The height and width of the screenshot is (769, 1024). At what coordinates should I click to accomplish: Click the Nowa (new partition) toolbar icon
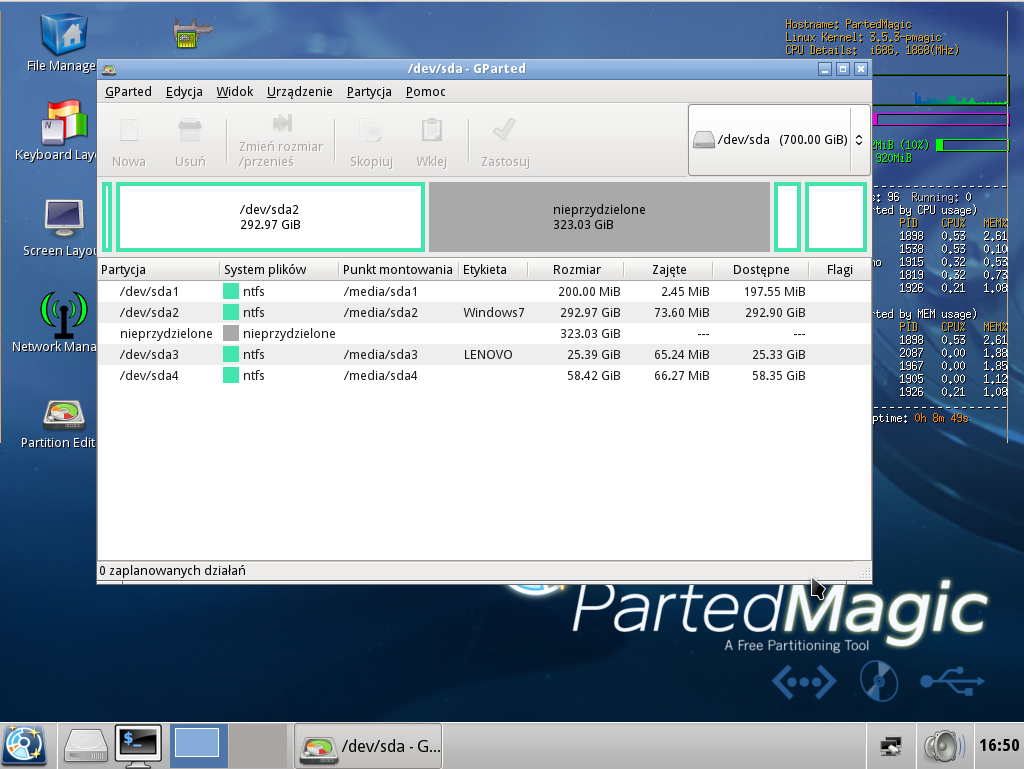pyautogui.click(x=129, y=131)
